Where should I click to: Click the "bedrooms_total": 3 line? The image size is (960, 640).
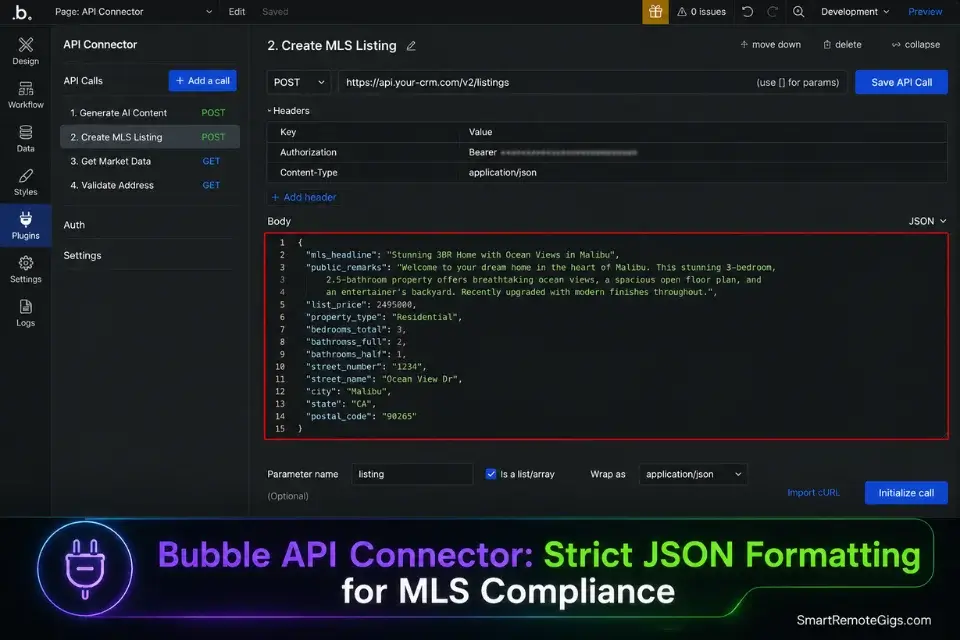tap(355, 329)
